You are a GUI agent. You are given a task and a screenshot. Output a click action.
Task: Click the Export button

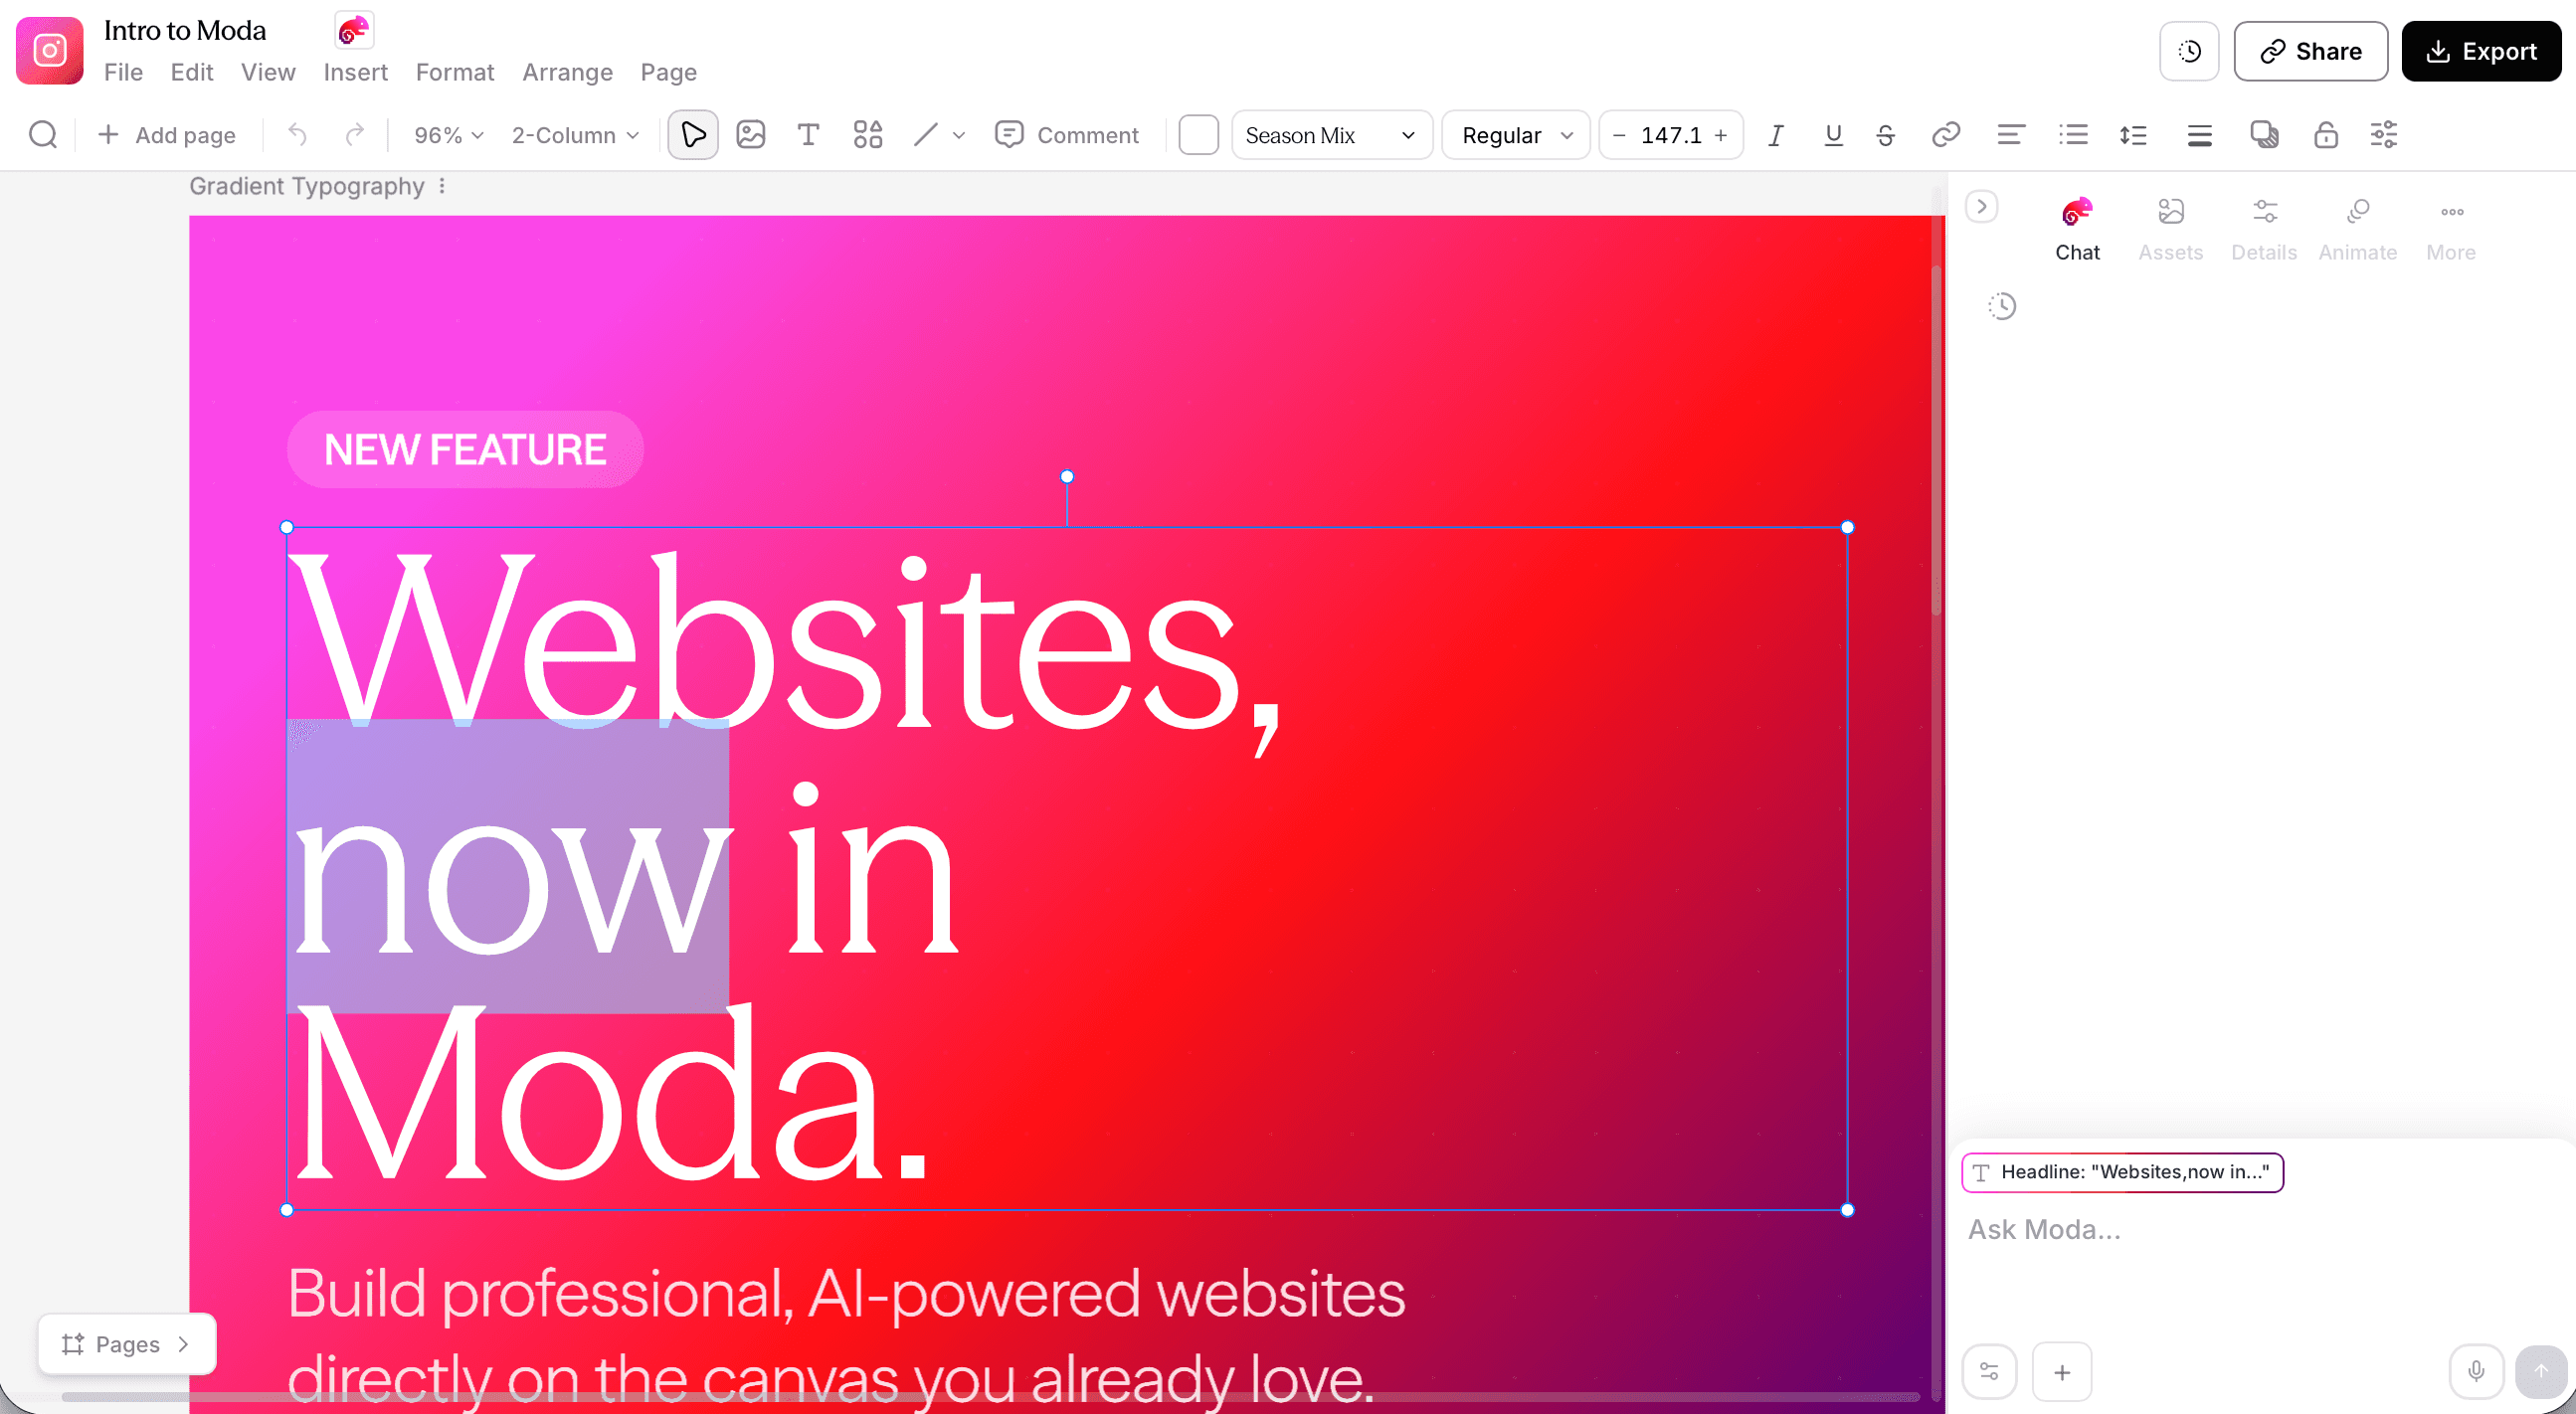tap(2481, 51)
